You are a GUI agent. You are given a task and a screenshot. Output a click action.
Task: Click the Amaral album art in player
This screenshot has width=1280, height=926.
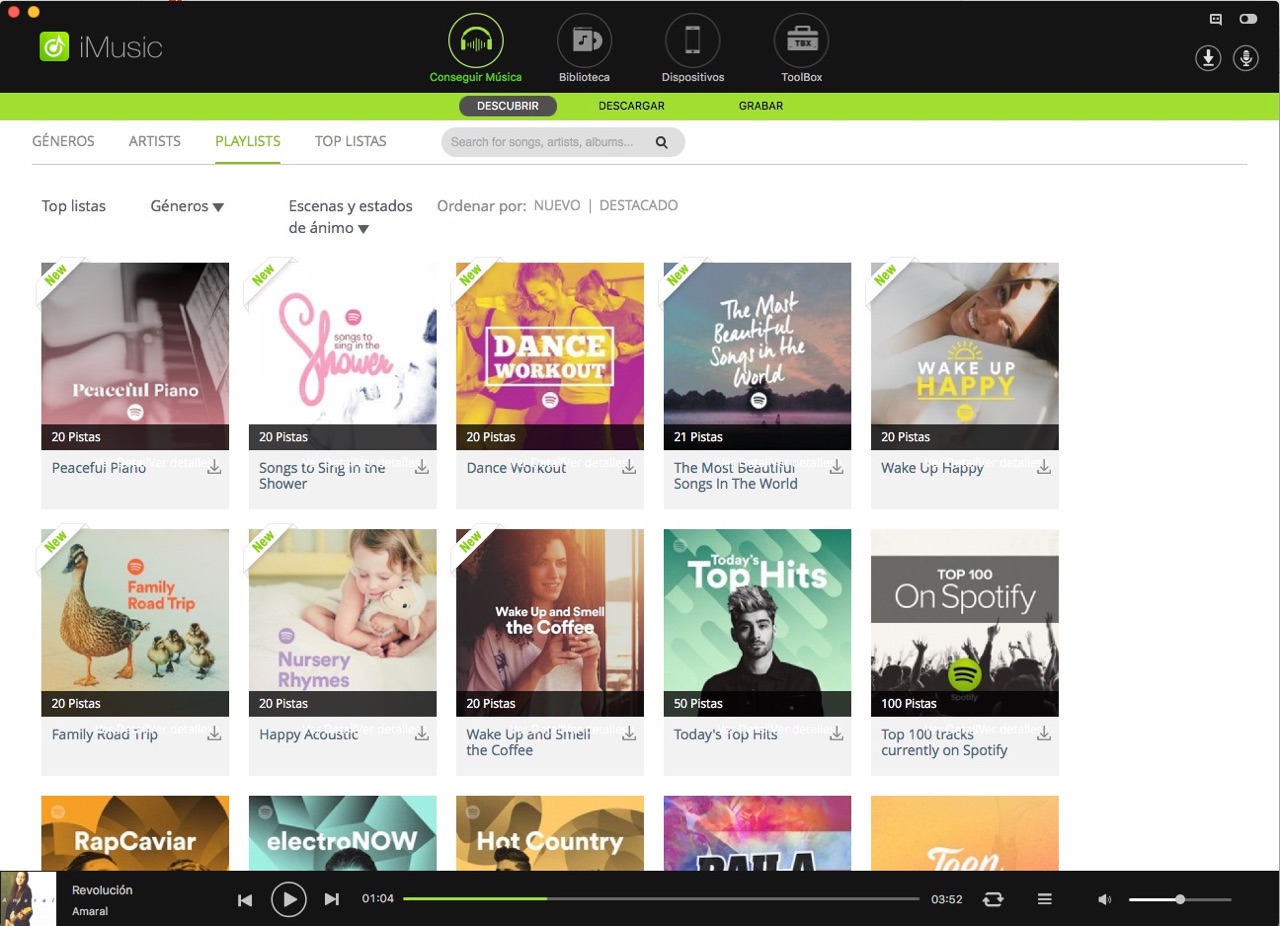28,898
